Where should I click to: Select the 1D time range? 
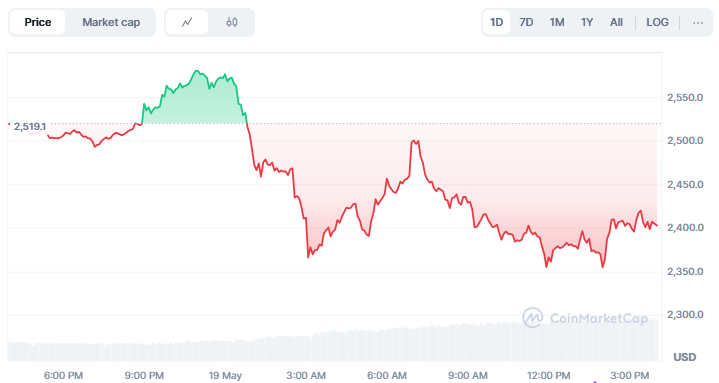tap(496, 22)
